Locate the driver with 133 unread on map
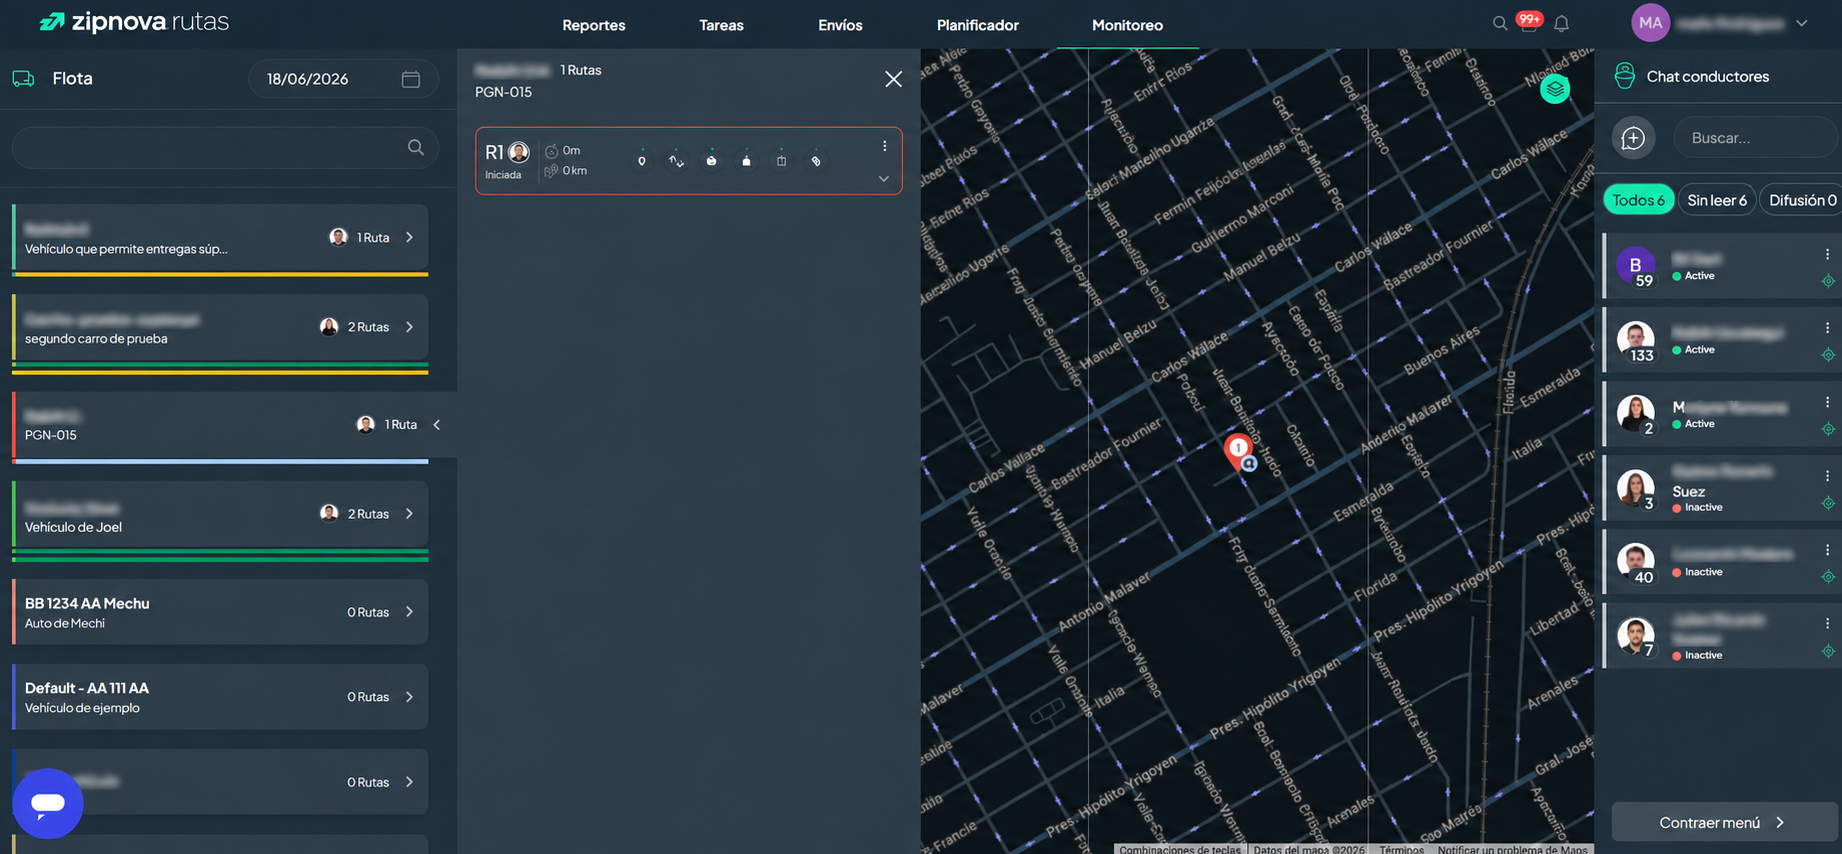Viewport: 1842px width, 854px height. [x=1828, y=355]
